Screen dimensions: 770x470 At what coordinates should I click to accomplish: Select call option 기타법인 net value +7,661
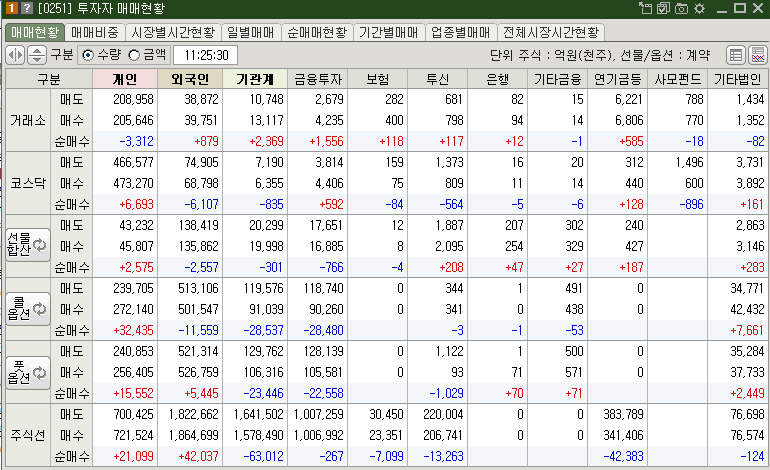[x=747, y=331]
